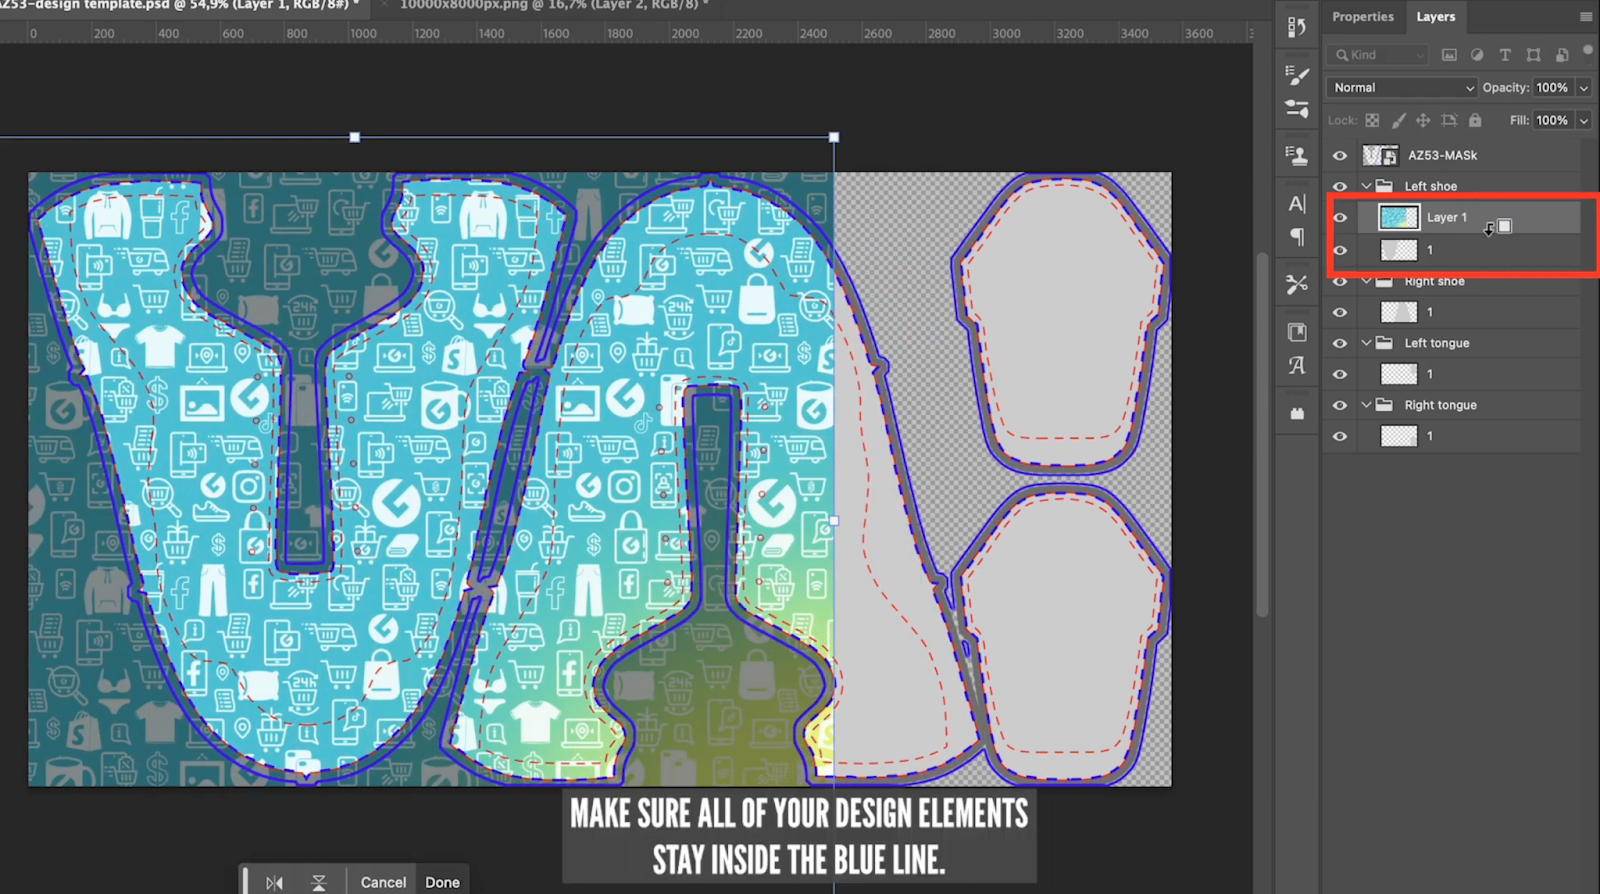Click the Fill value field

pyautogui.click(x=1553, y=120)
